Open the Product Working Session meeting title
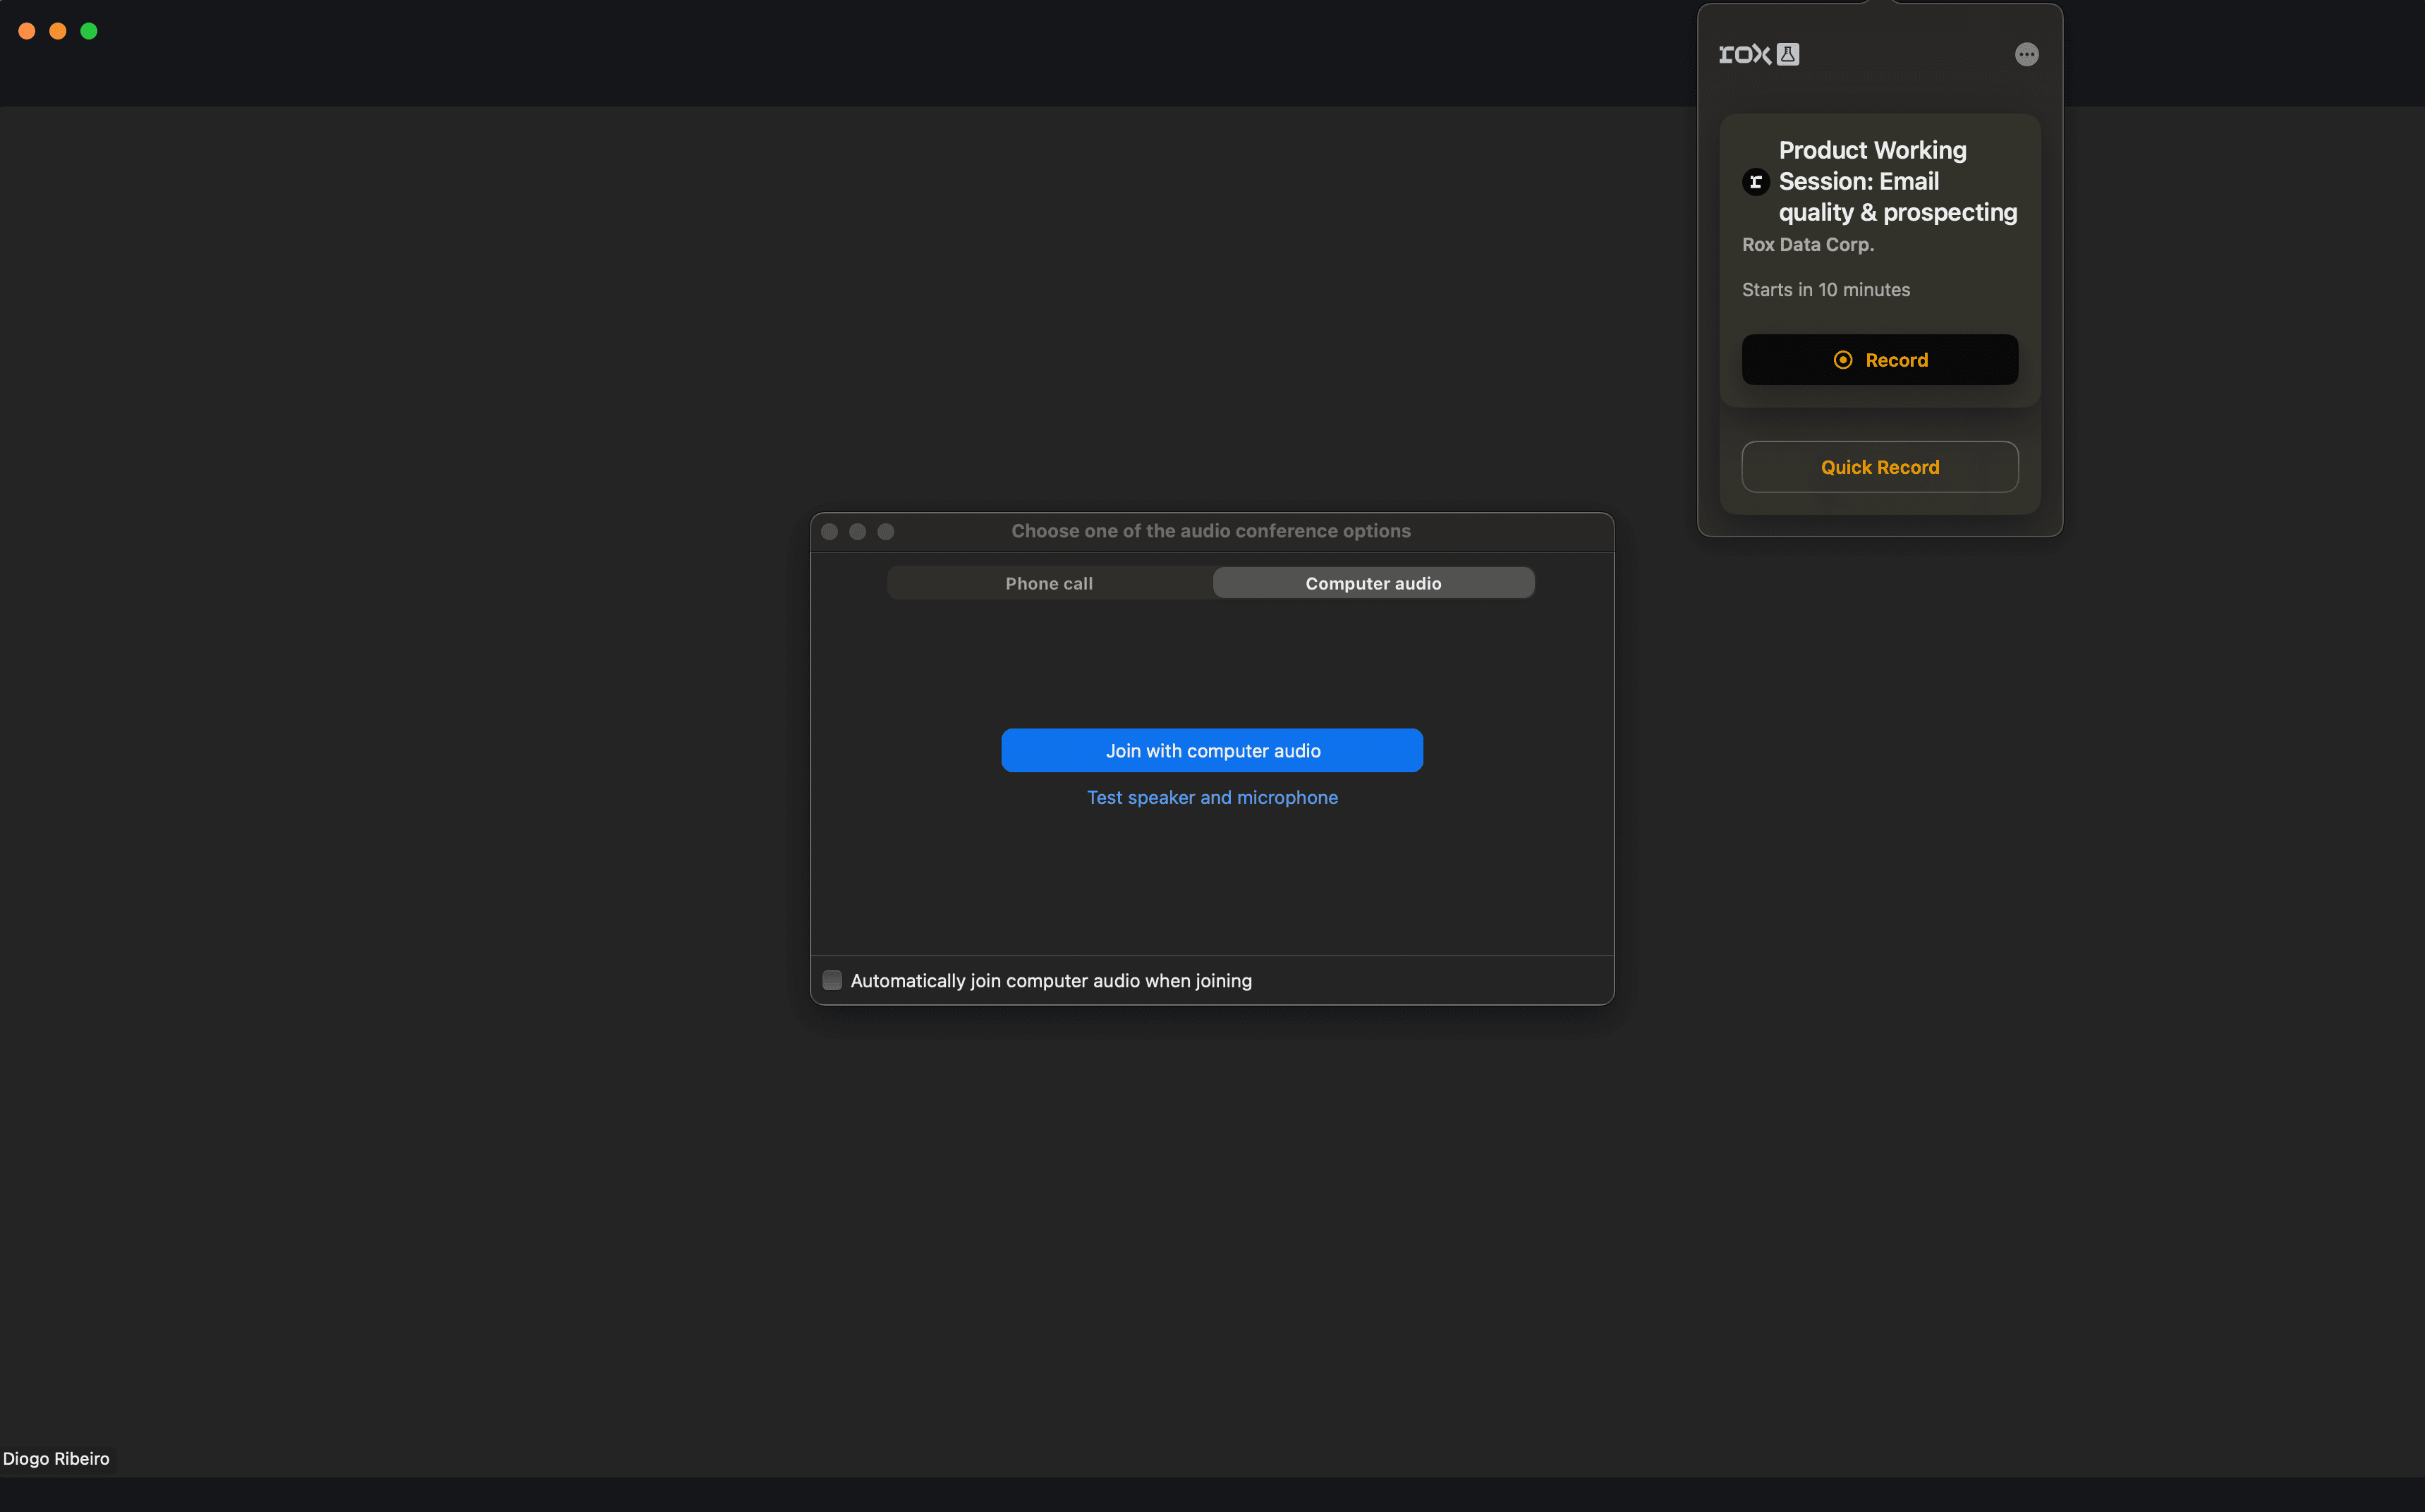Image resolution: width=2425 pixels, height=1512 pixels. point(1896,181)
